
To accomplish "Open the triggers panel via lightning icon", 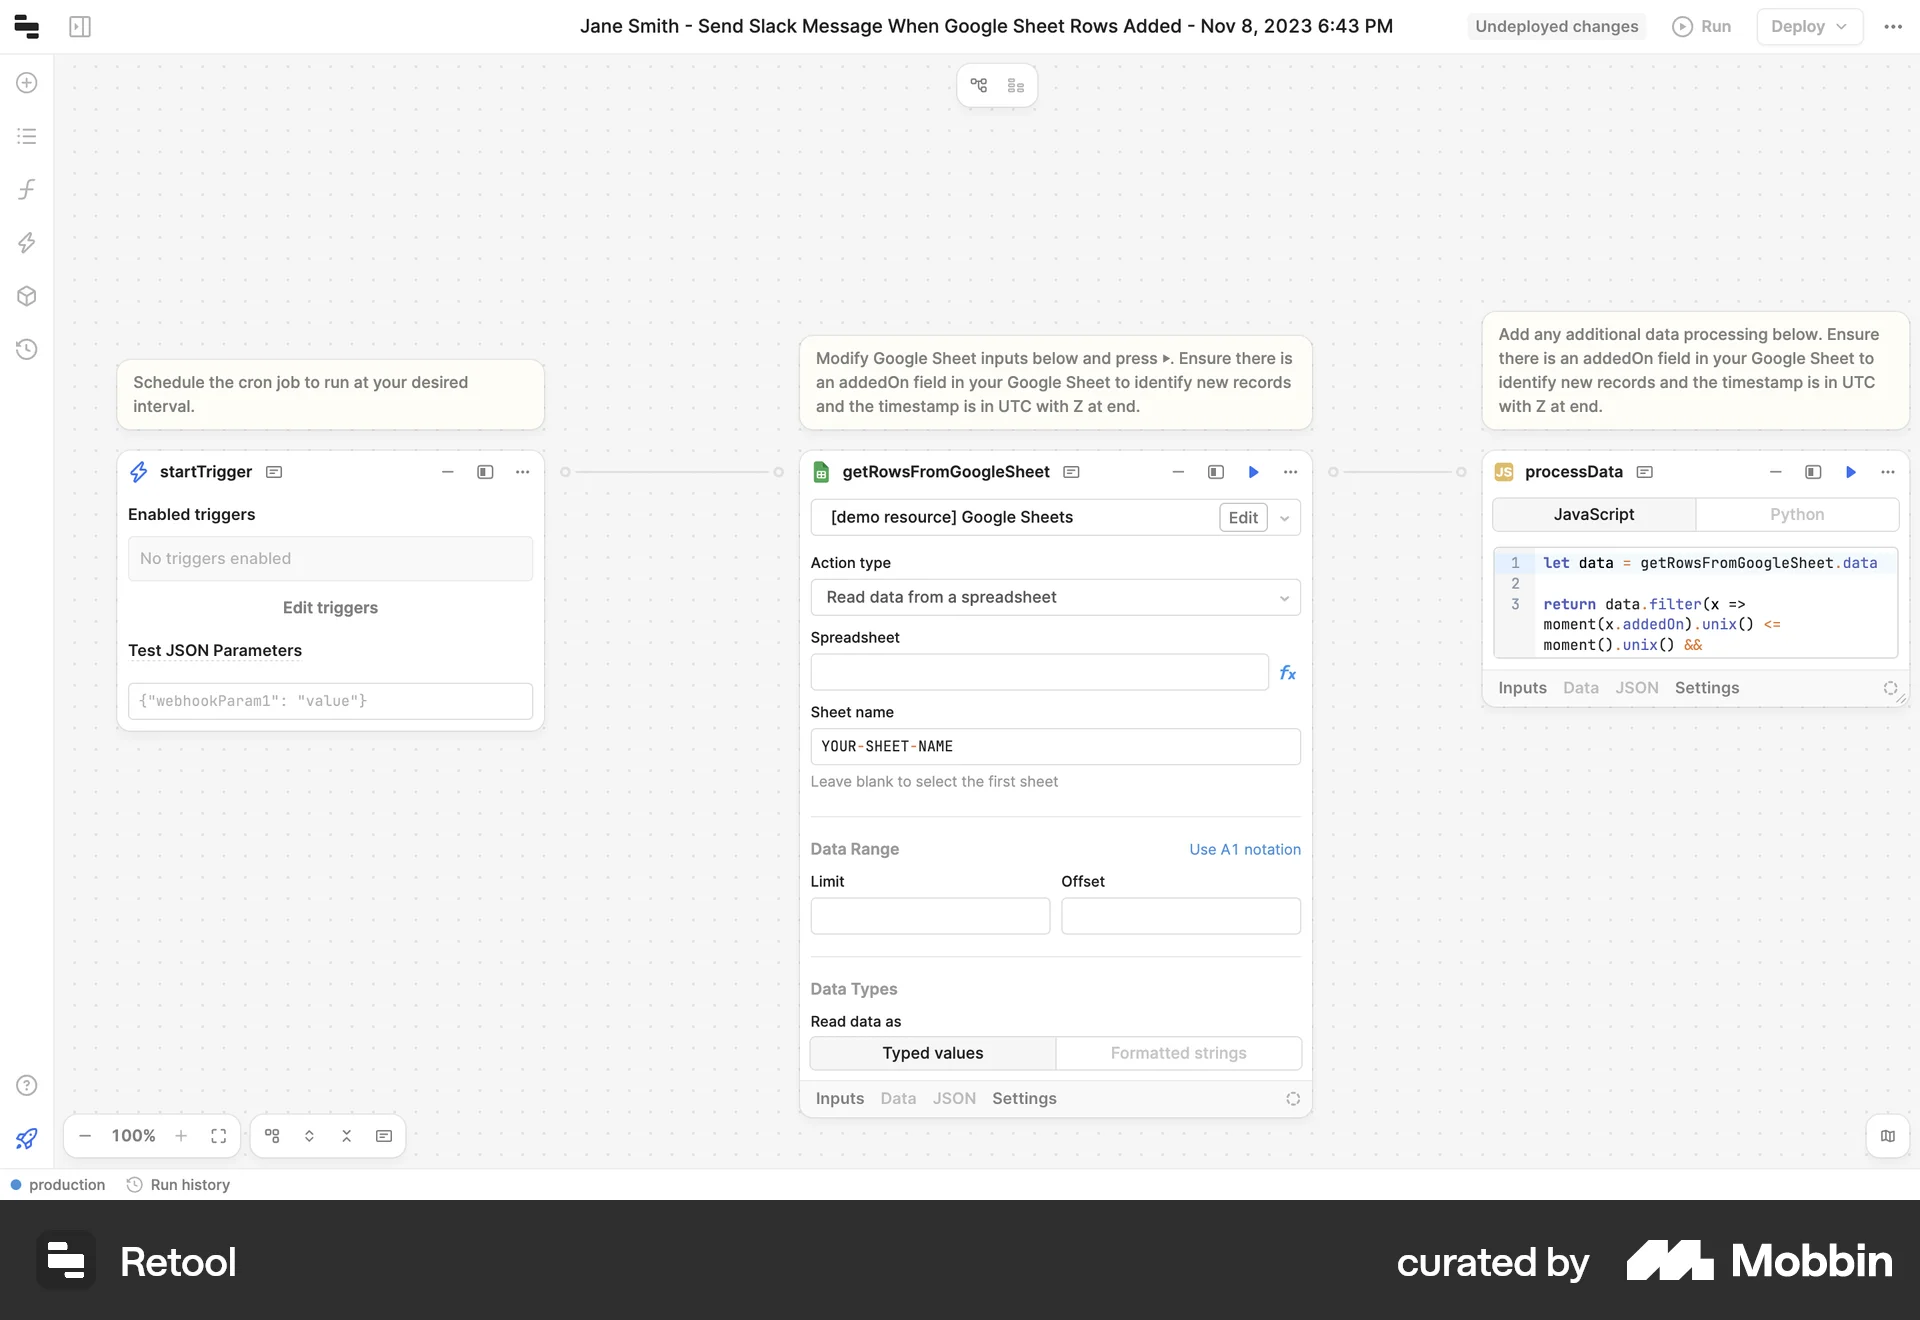I will coord(26,243).
